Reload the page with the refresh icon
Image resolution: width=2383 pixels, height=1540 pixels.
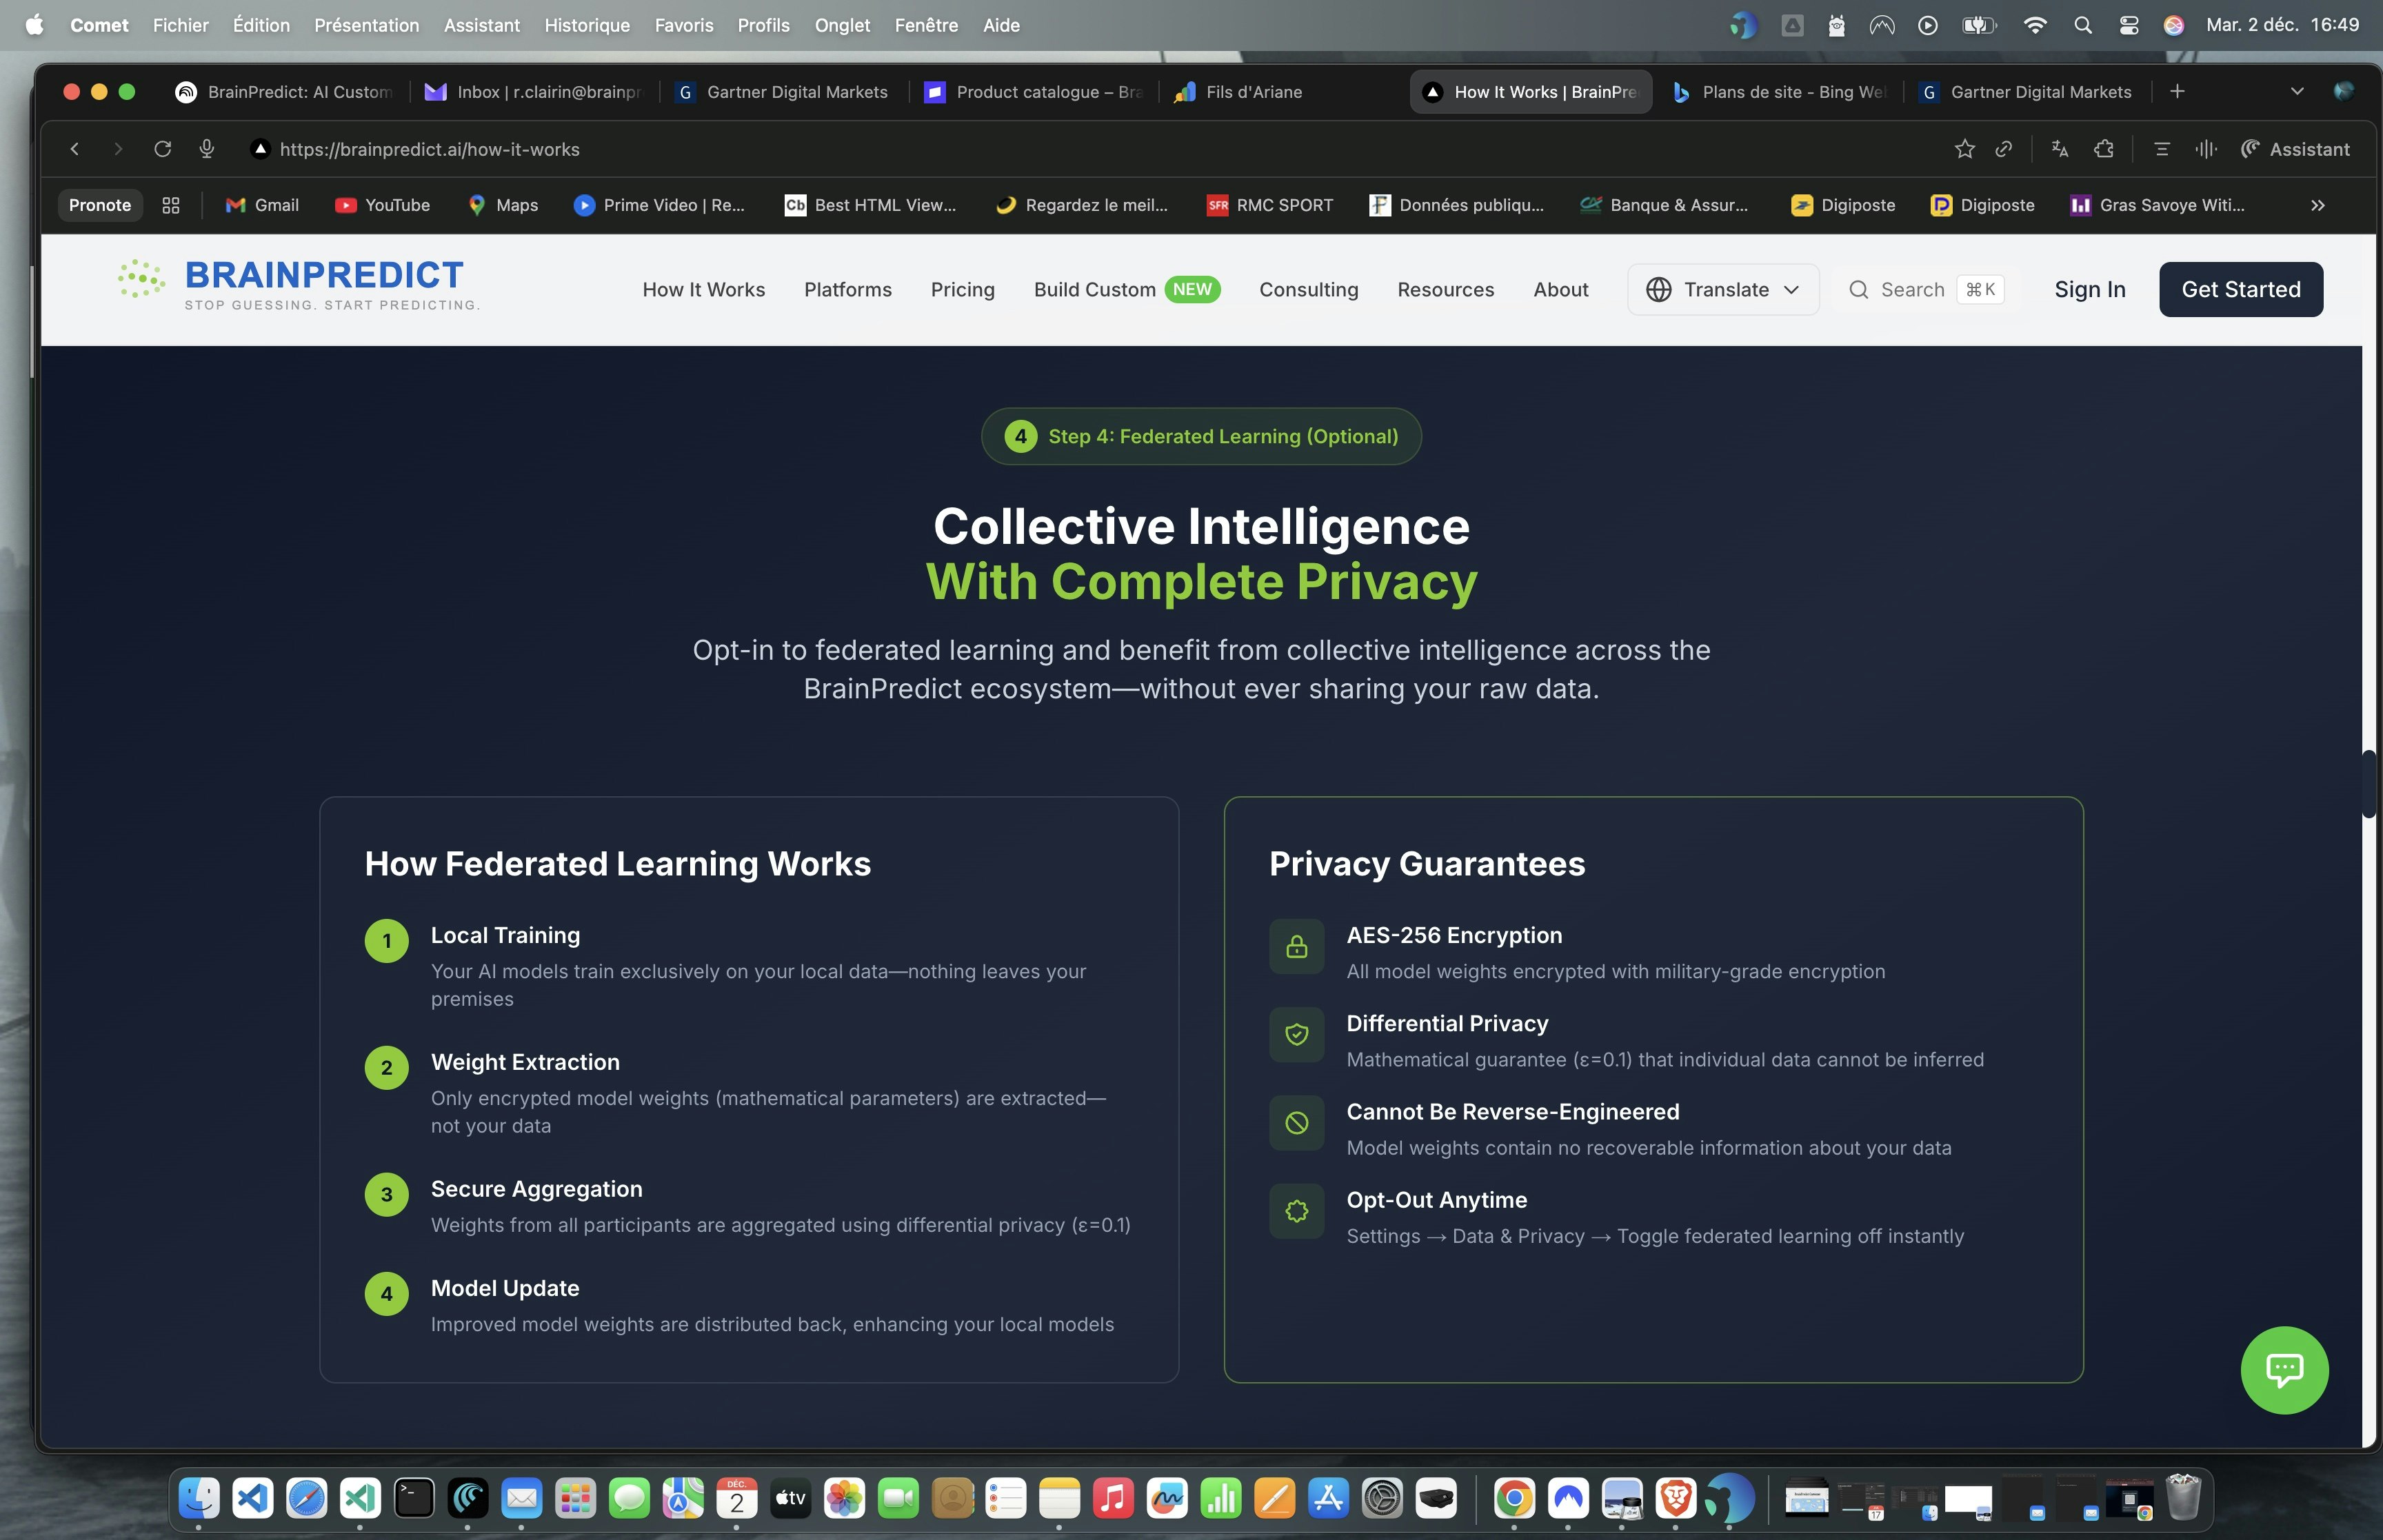163,148
